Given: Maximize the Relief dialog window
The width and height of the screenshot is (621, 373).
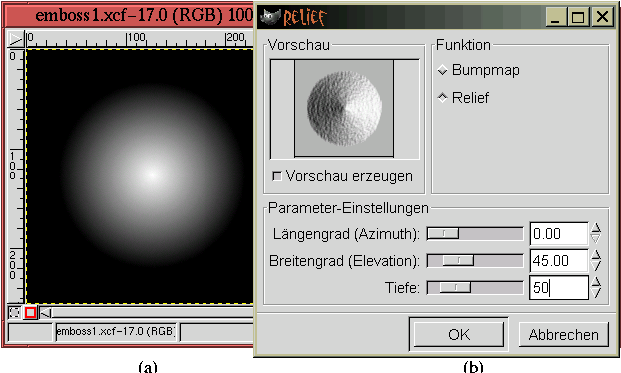Looking at the screenshot, I should coord(578,17).
